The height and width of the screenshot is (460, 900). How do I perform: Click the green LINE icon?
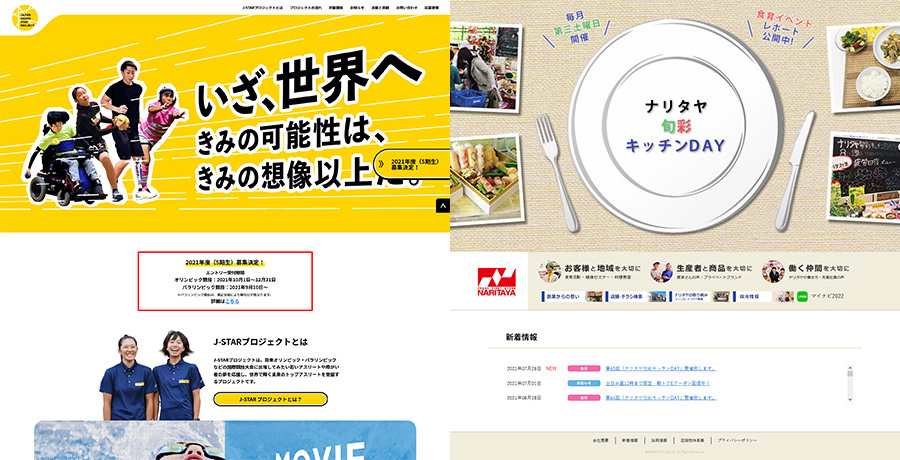[x=802, y=296]
